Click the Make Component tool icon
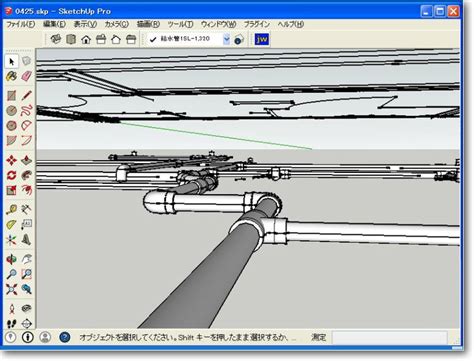Viewport: 474px width, 361px height. click(x=26, y=62)
